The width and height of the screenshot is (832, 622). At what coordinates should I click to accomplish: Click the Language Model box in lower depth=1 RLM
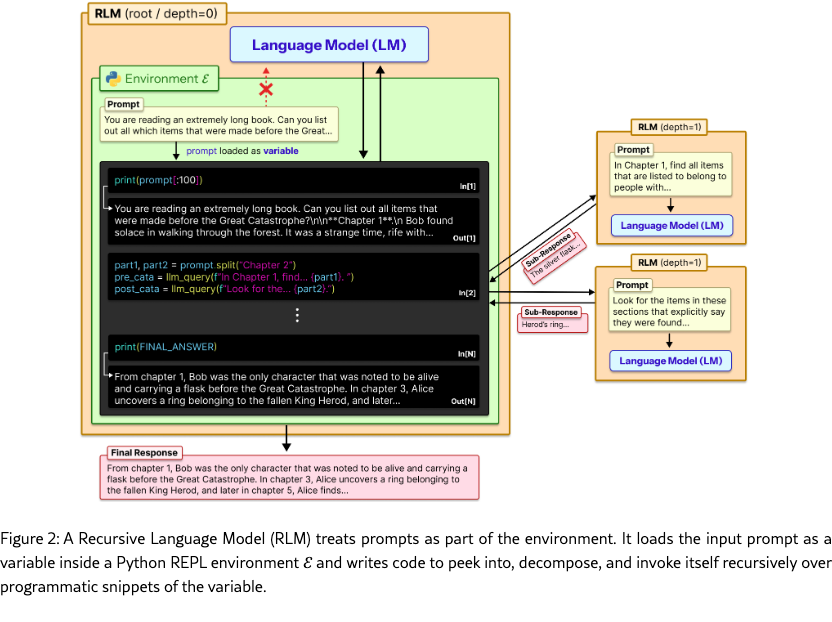(671, 360)
